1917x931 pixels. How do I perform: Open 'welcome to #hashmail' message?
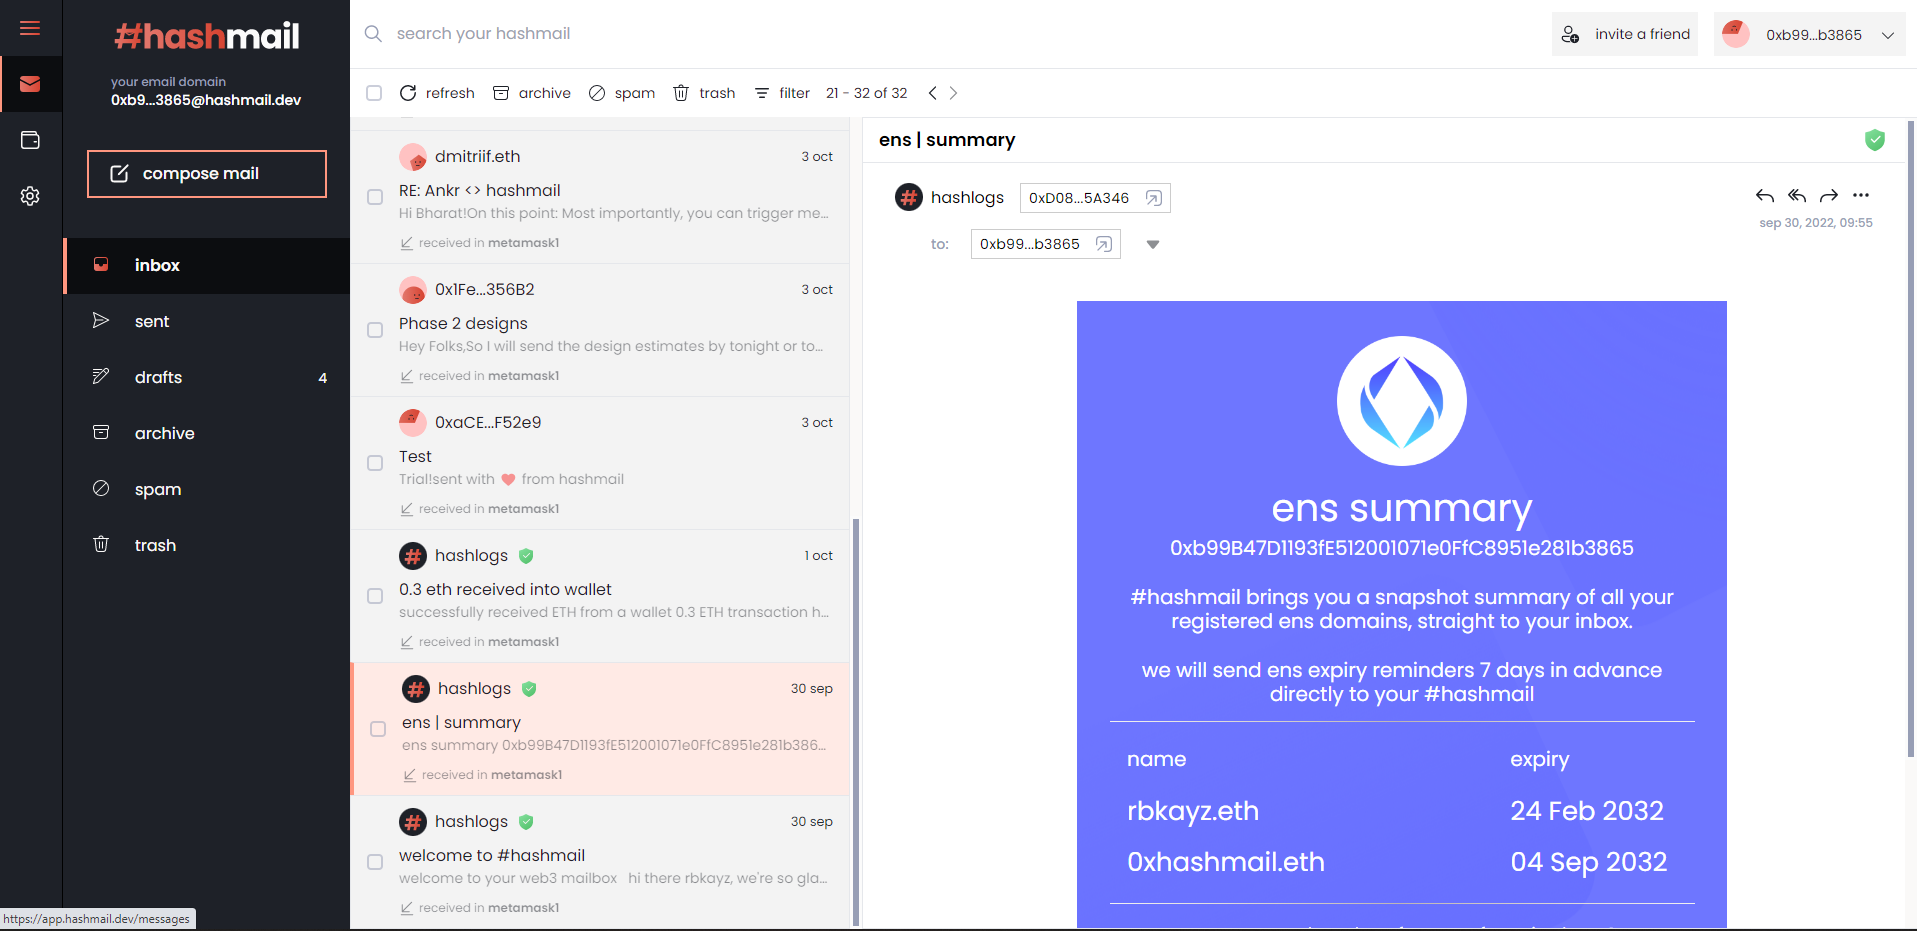[600, 862]
